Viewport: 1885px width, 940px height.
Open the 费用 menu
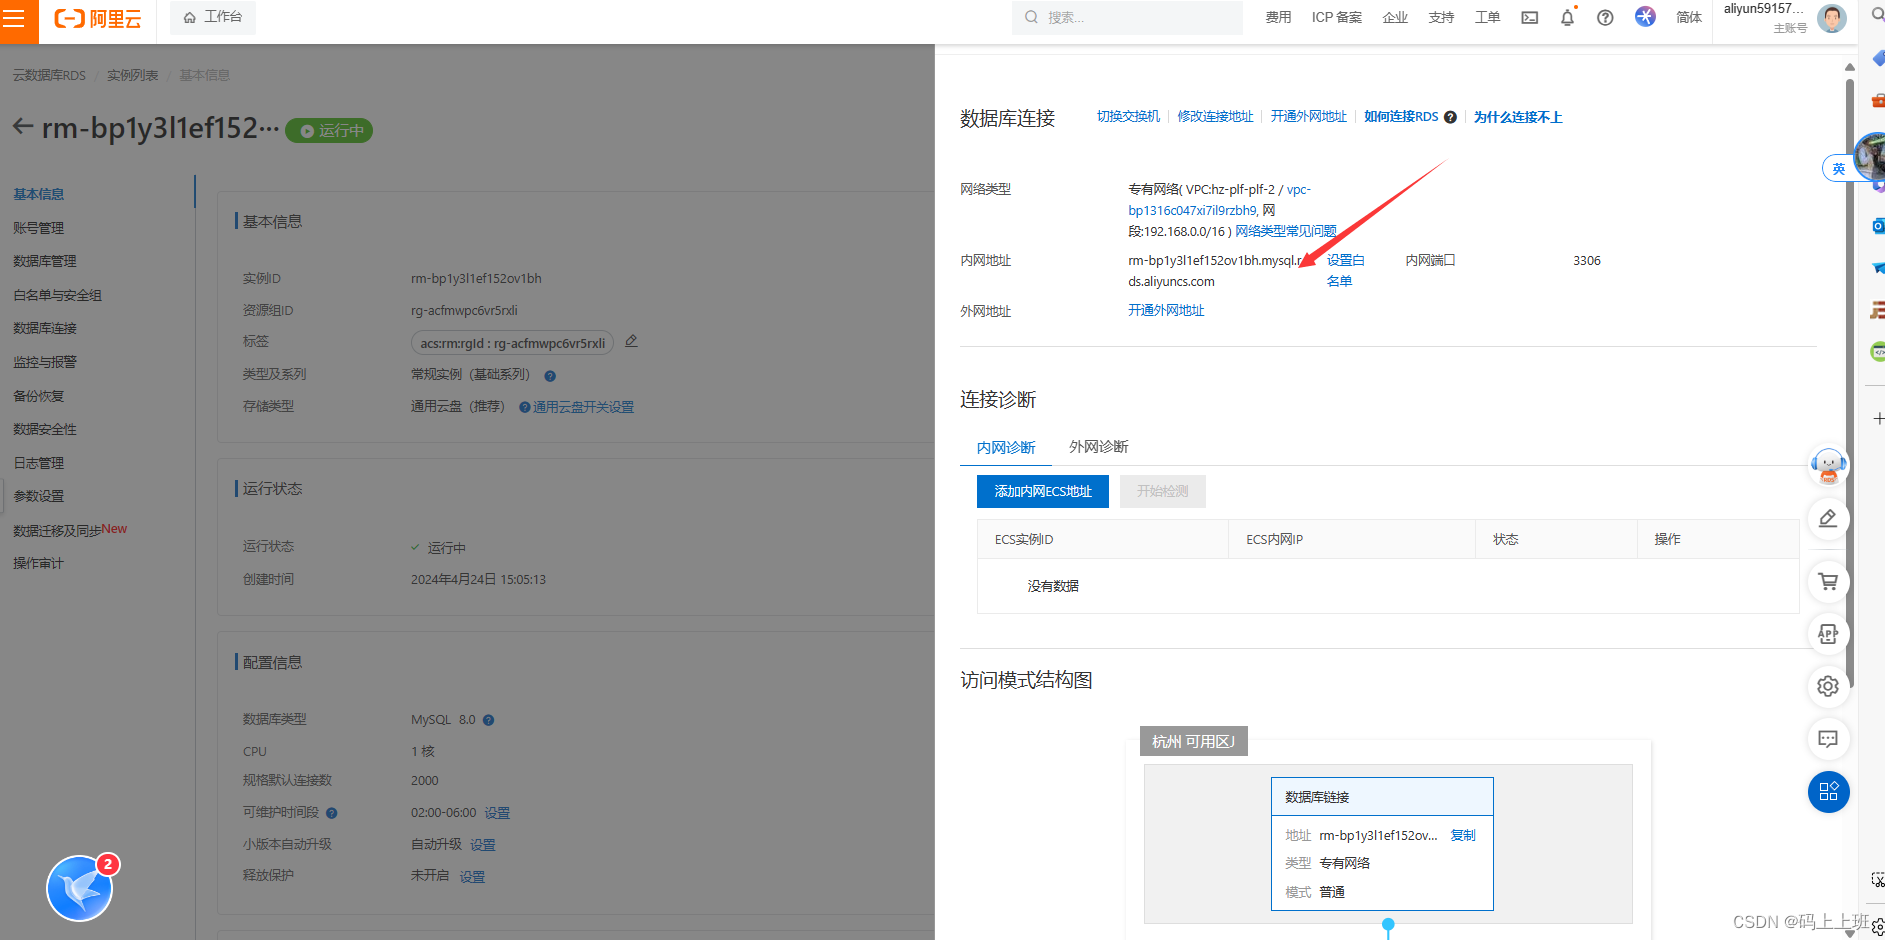pos(1278,17)
